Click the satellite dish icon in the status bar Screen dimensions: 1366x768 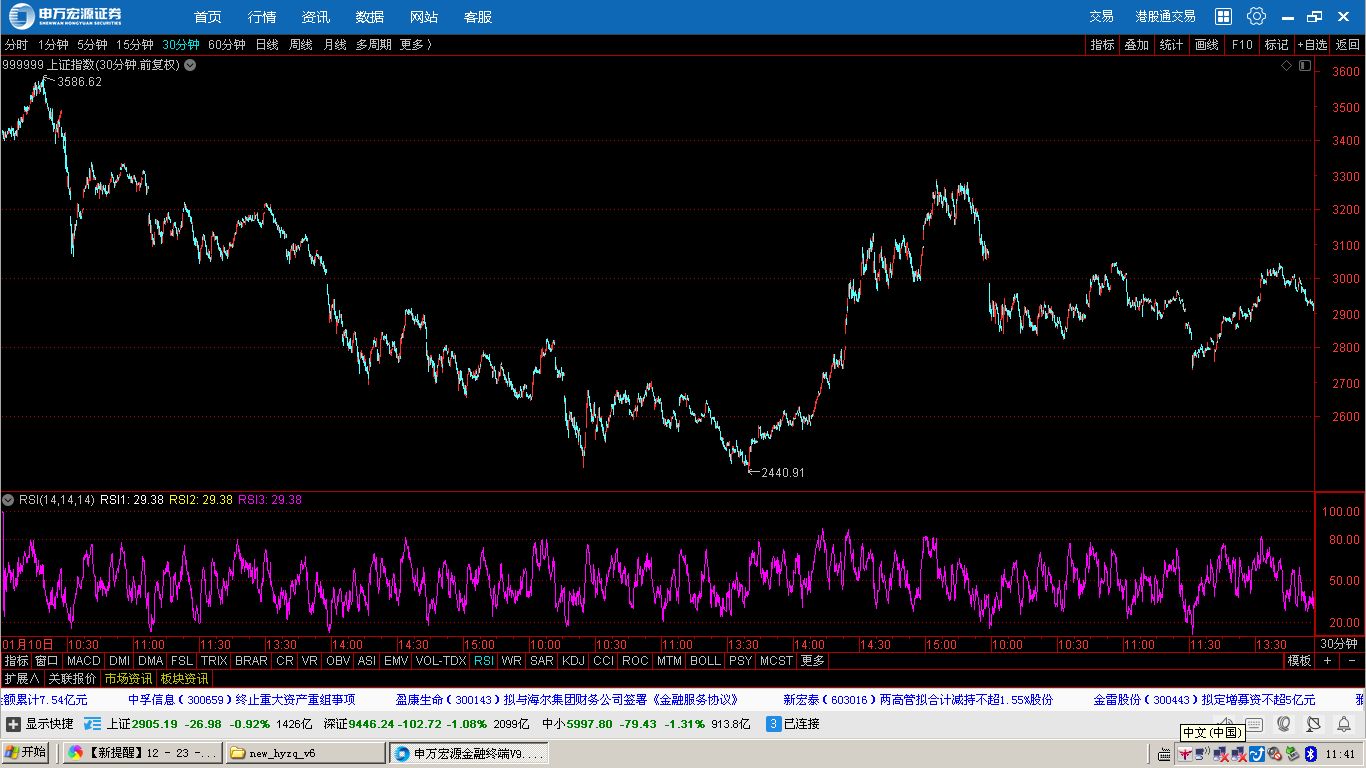click(1314, 724)
